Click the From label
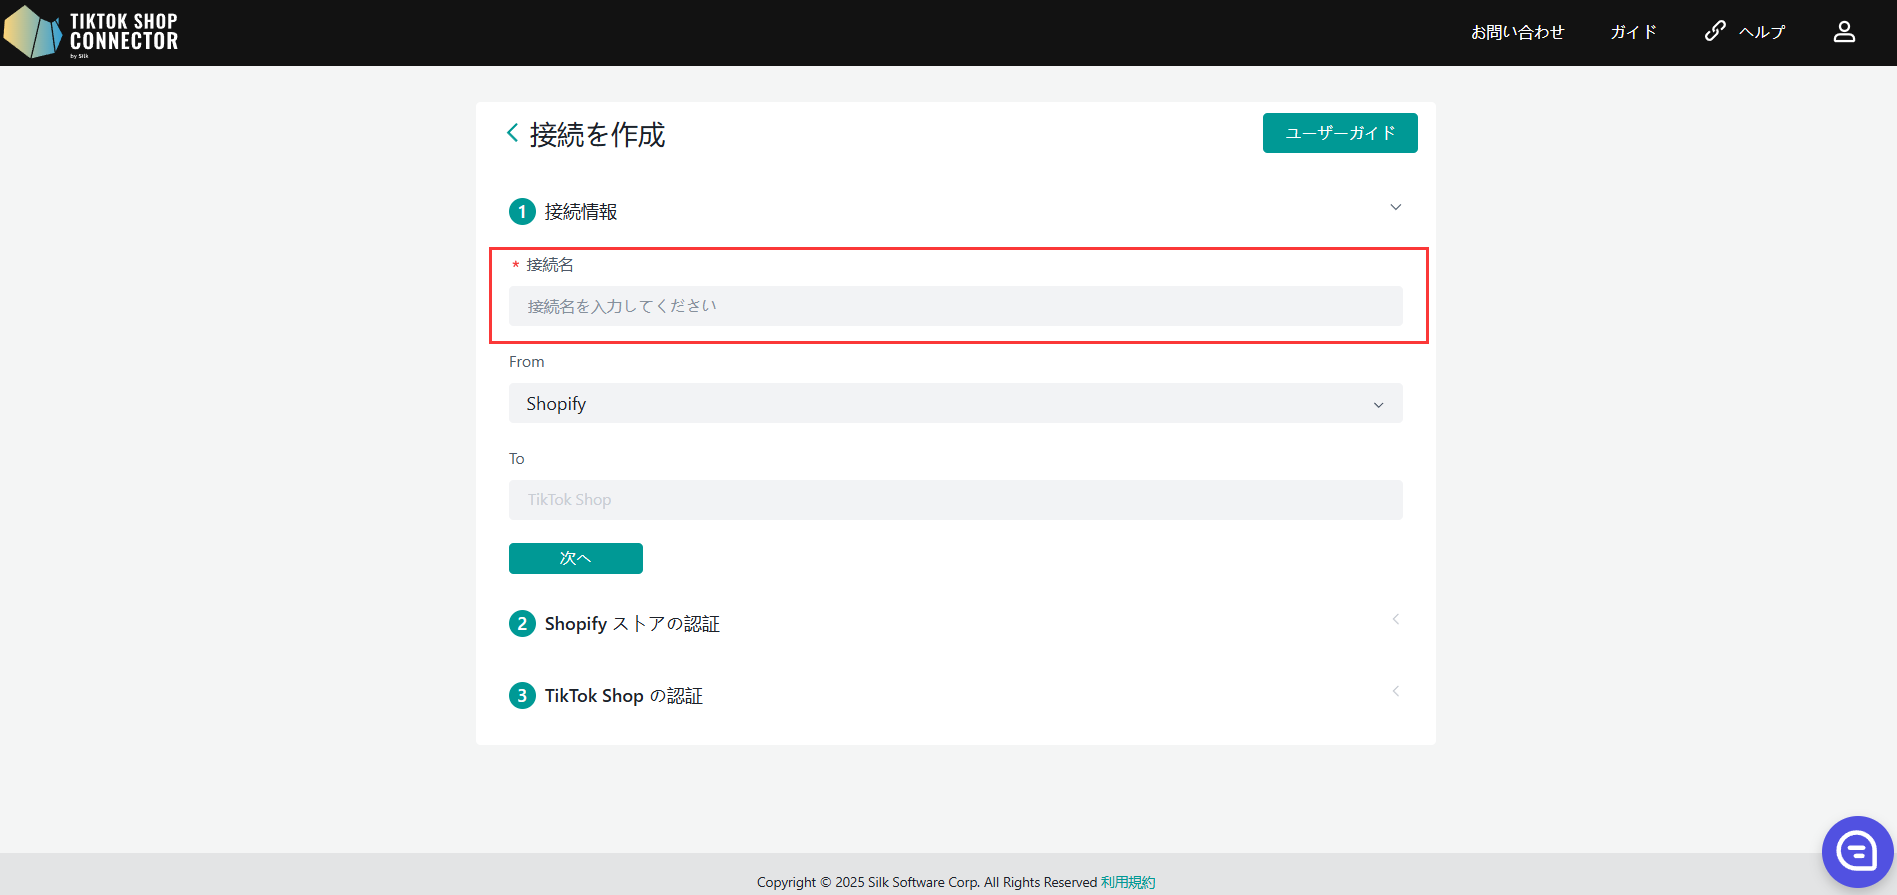Screen dimensions: 1897x895 (527, 362)
